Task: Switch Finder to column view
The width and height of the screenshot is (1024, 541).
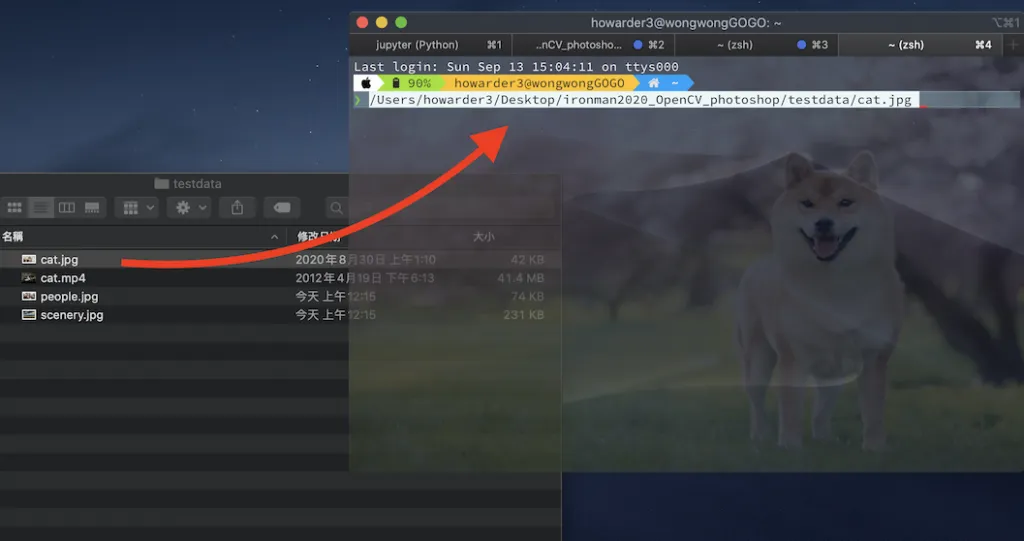Action: tap(67, 208)
